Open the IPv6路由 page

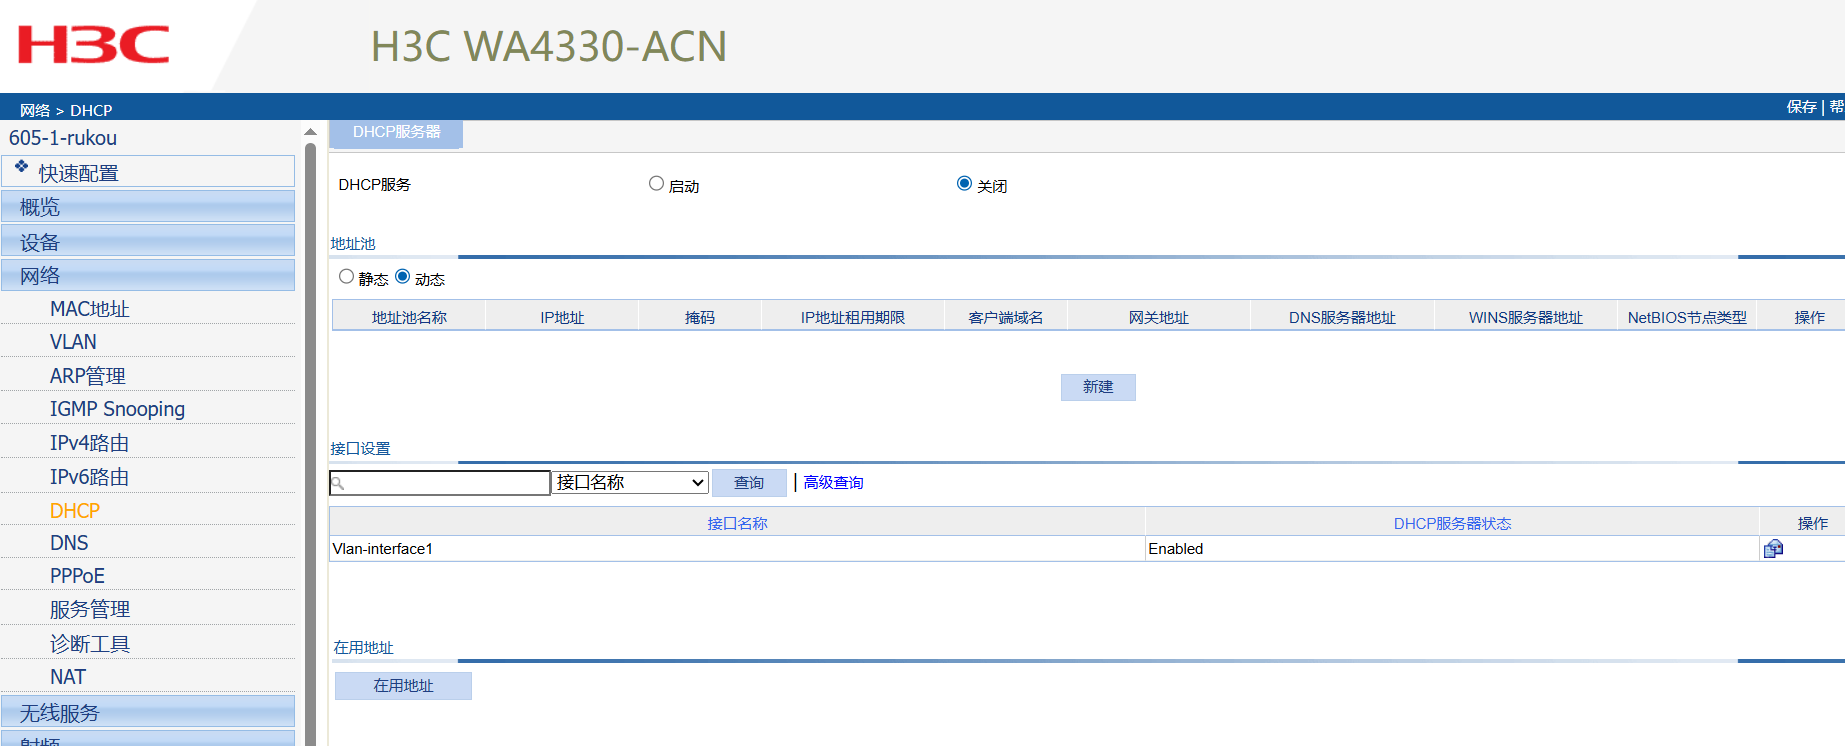[x=90, y=477]
